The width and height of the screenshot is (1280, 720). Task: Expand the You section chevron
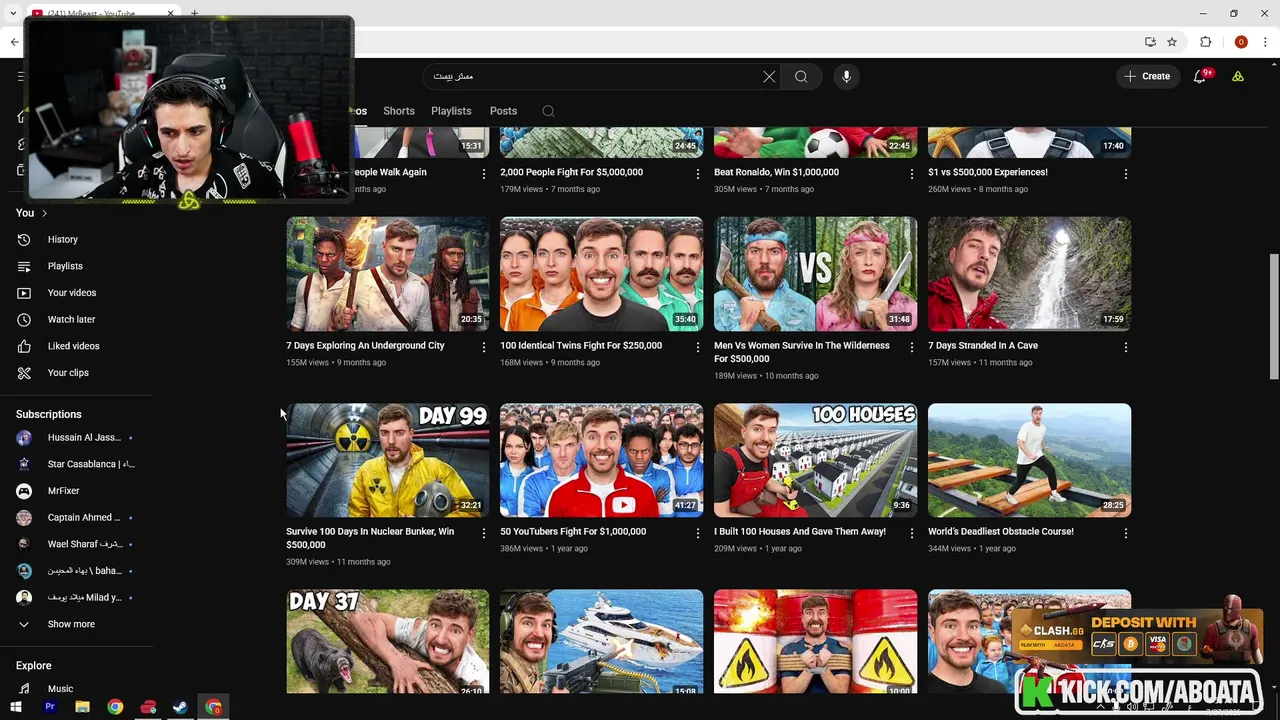point(44,213)
